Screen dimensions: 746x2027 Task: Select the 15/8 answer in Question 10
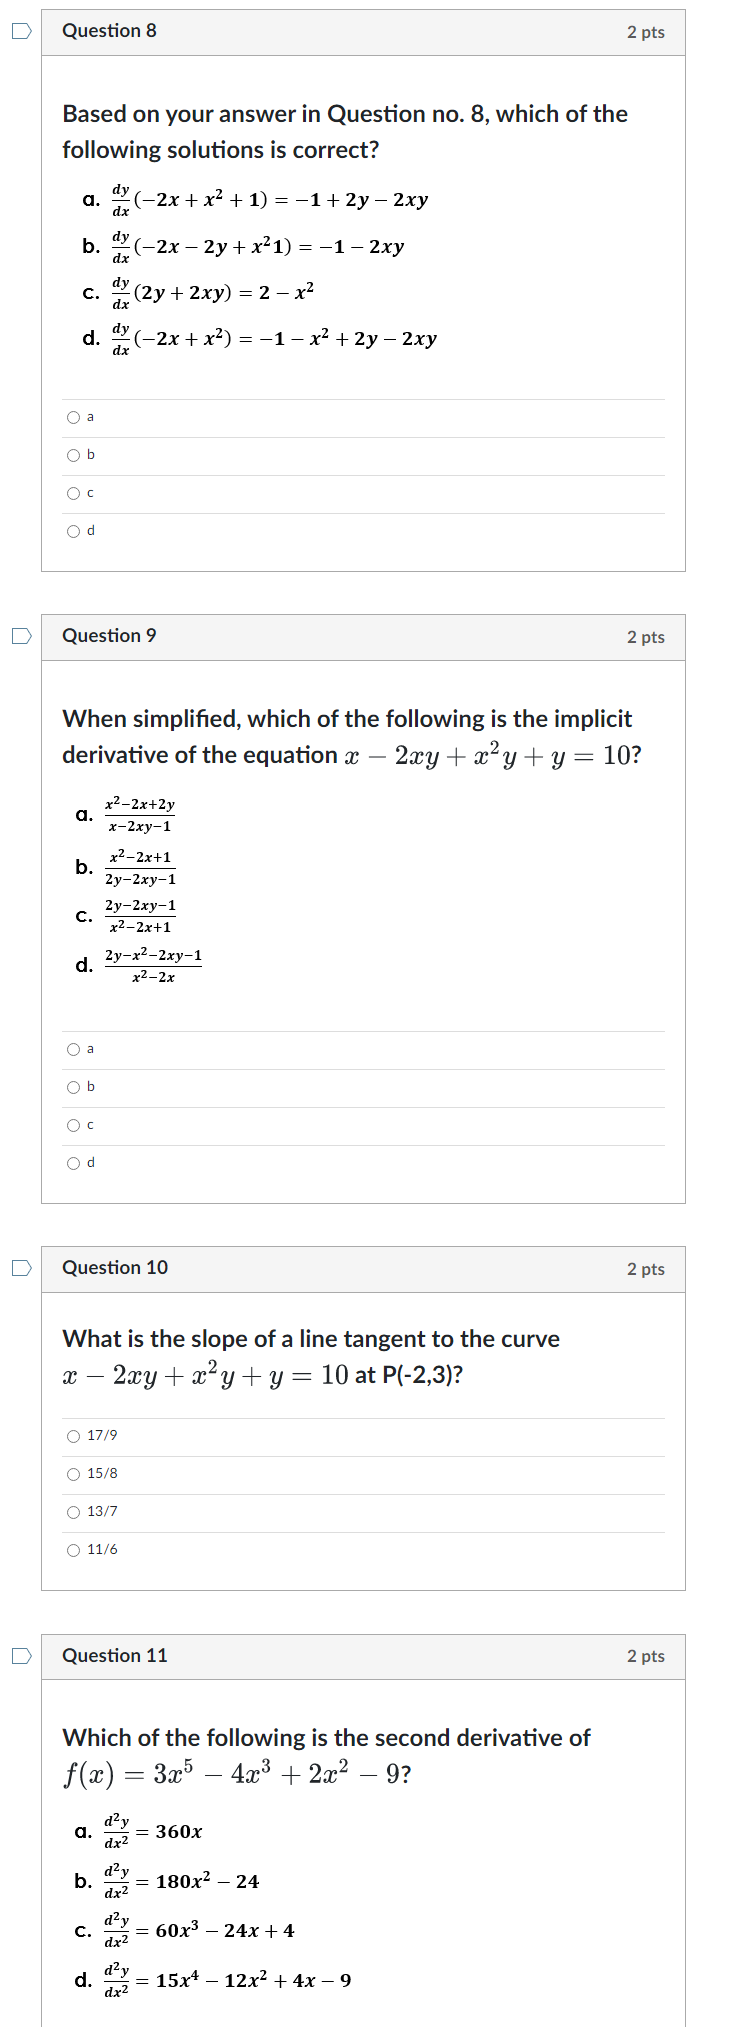click(71, 1473)
